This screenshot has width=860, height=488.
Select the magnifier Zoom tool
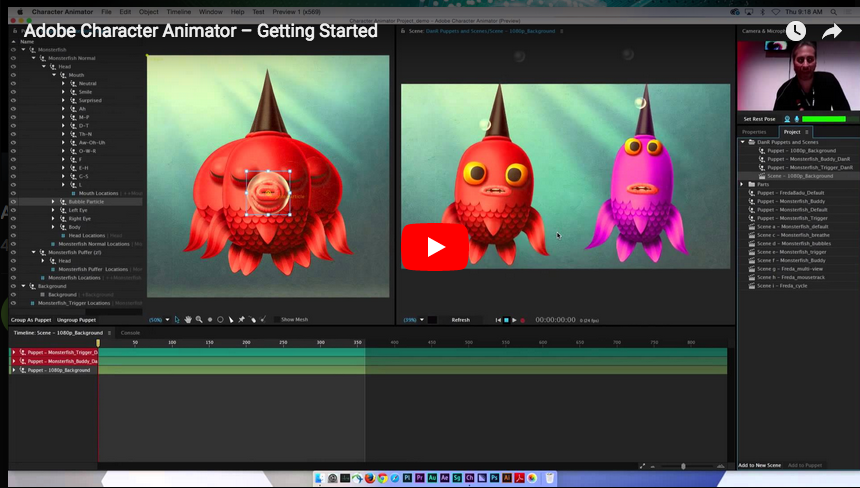point(199,320)
